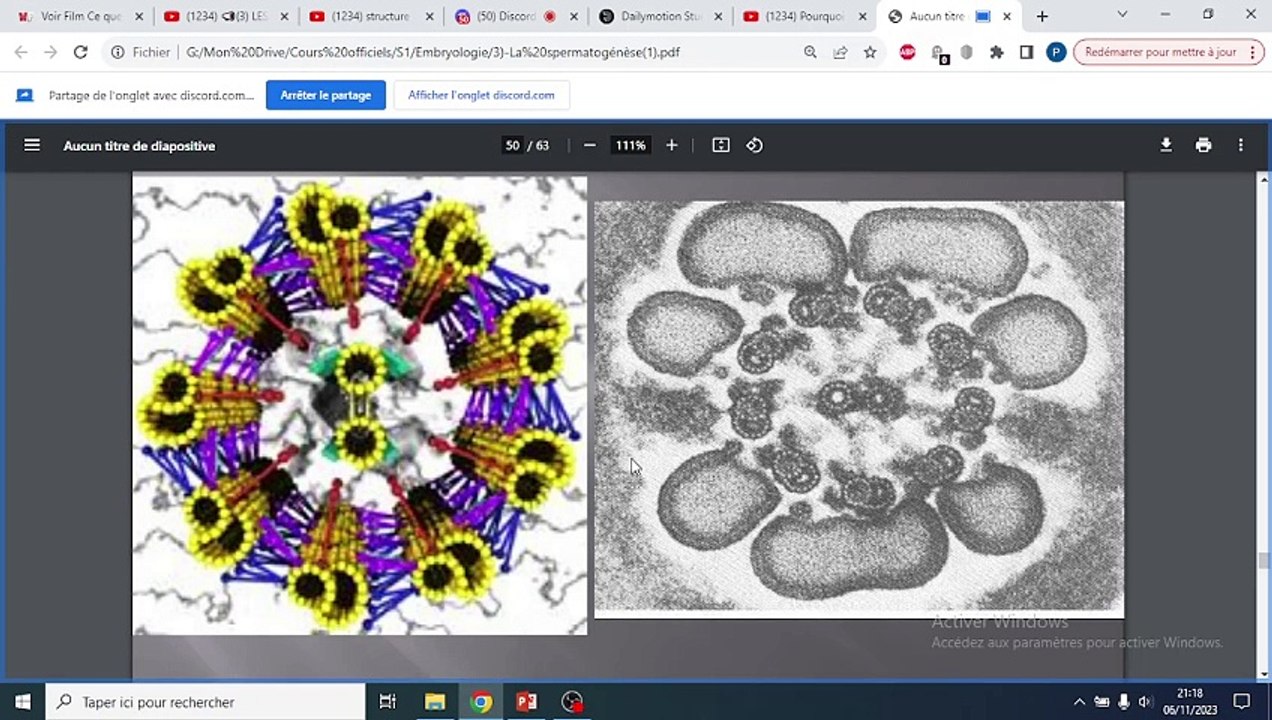Click the Chrome taskbar icon
1272x720 pixels.
pyautogui.click(x=481, y=702)
